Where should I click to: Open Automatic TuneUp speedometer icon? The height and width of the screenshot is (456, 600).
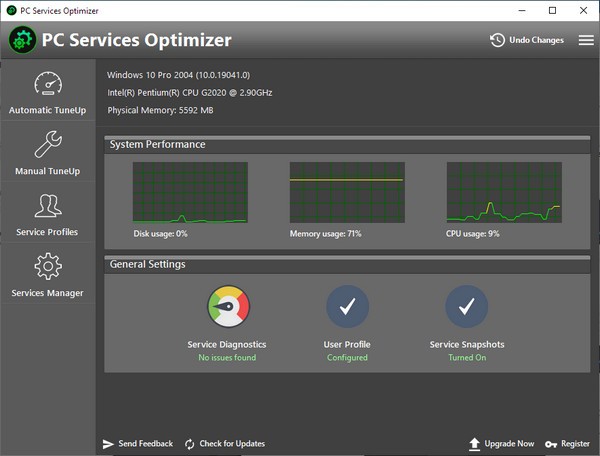point(48,84)
